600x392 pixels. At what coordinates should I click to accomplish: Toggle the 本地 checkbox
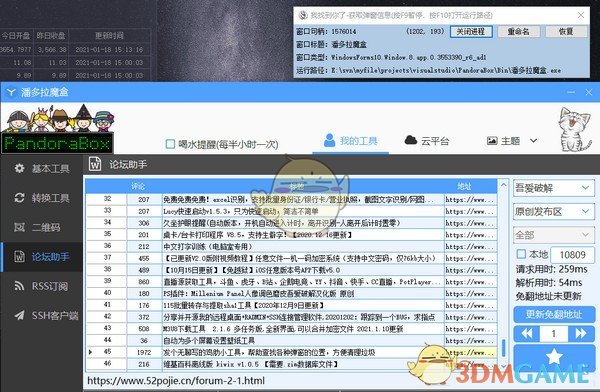(521, 254)
